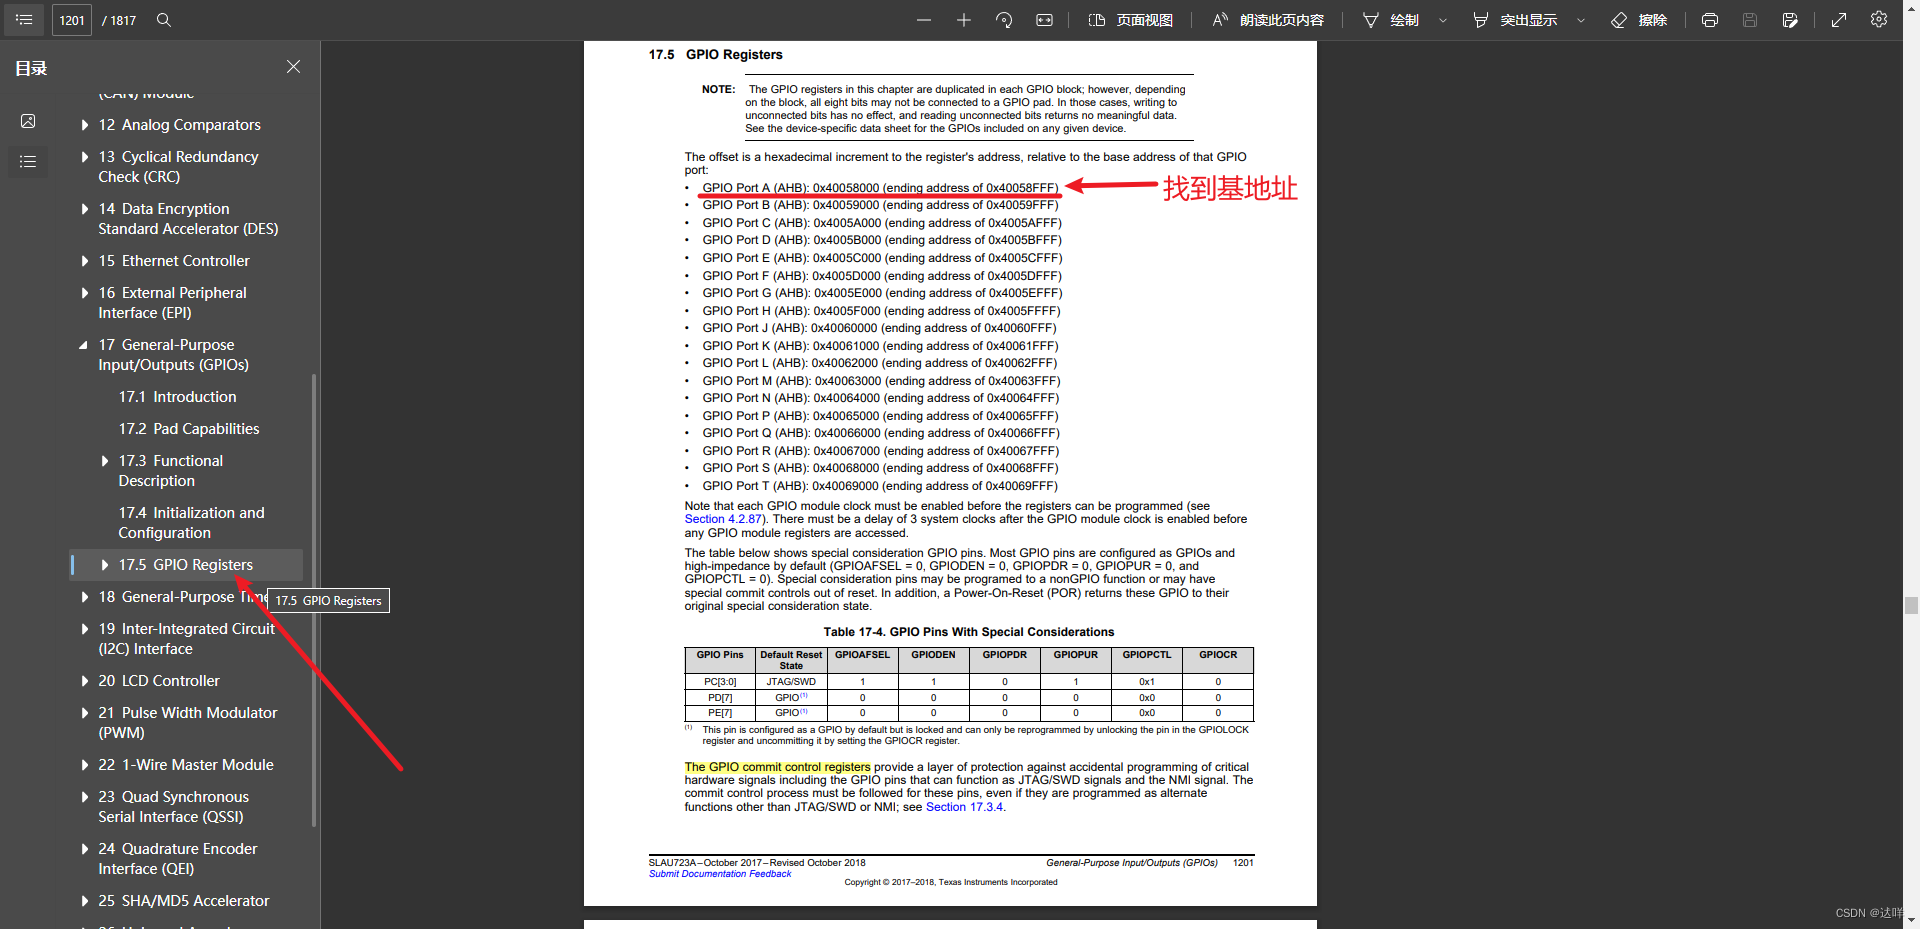This screenshot has height=929, width=1920.
Task: Select the 突出显示 highlight tool
Action: tap(1515, 20)
